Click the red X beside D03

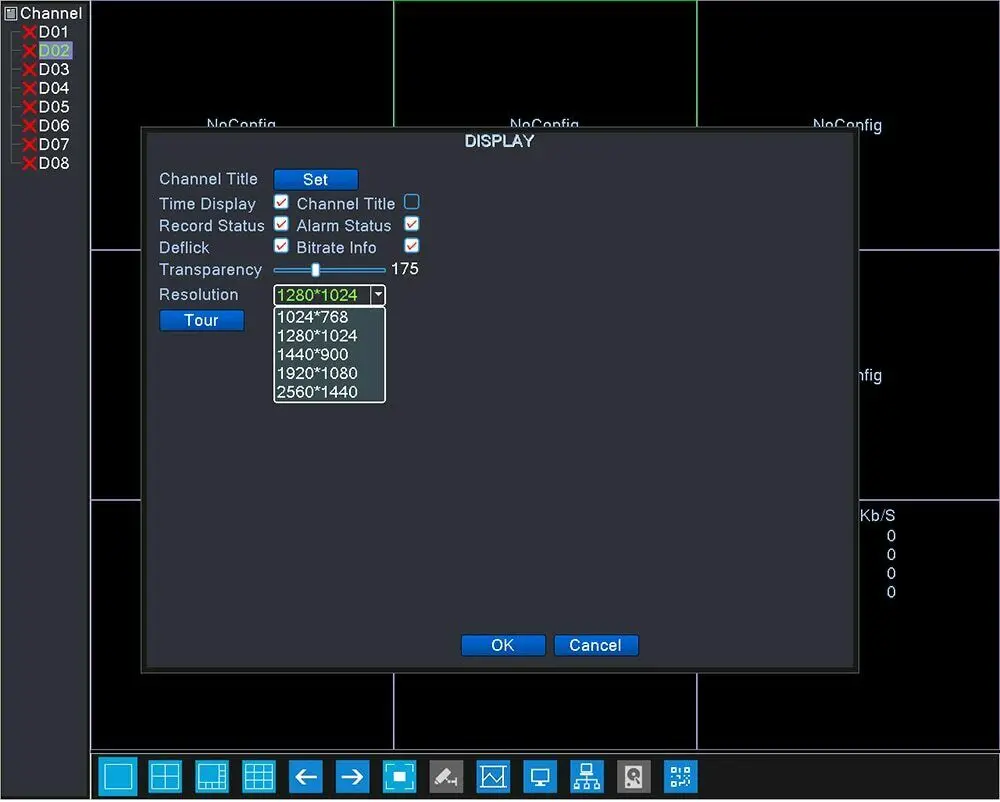point(29,69)
